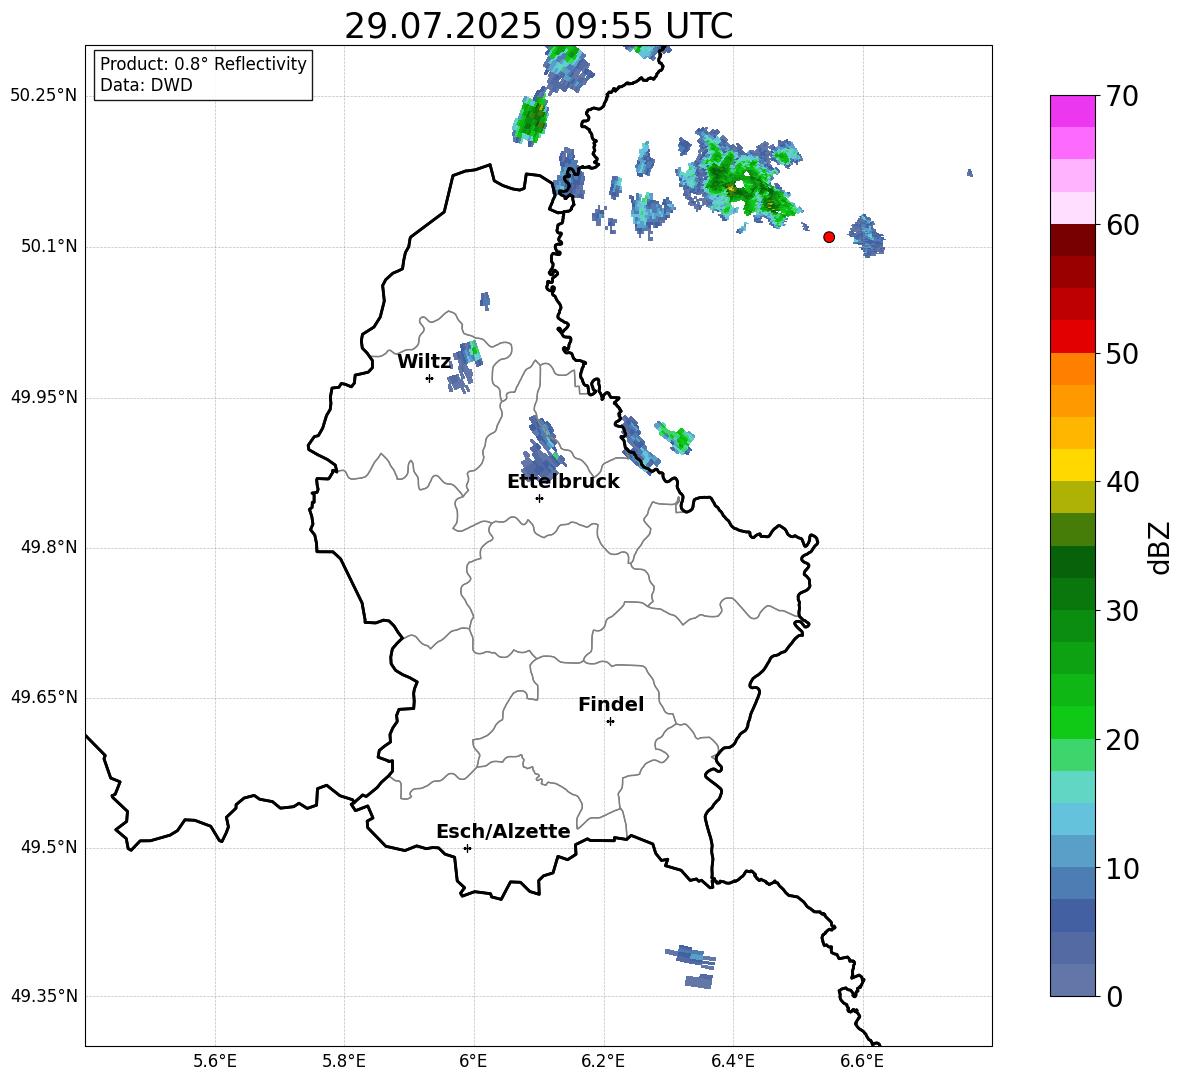The height and width of the screenshot is (1081, 1184).
Task: Click the 49.8°N latitude label
Action: point(49,547)
